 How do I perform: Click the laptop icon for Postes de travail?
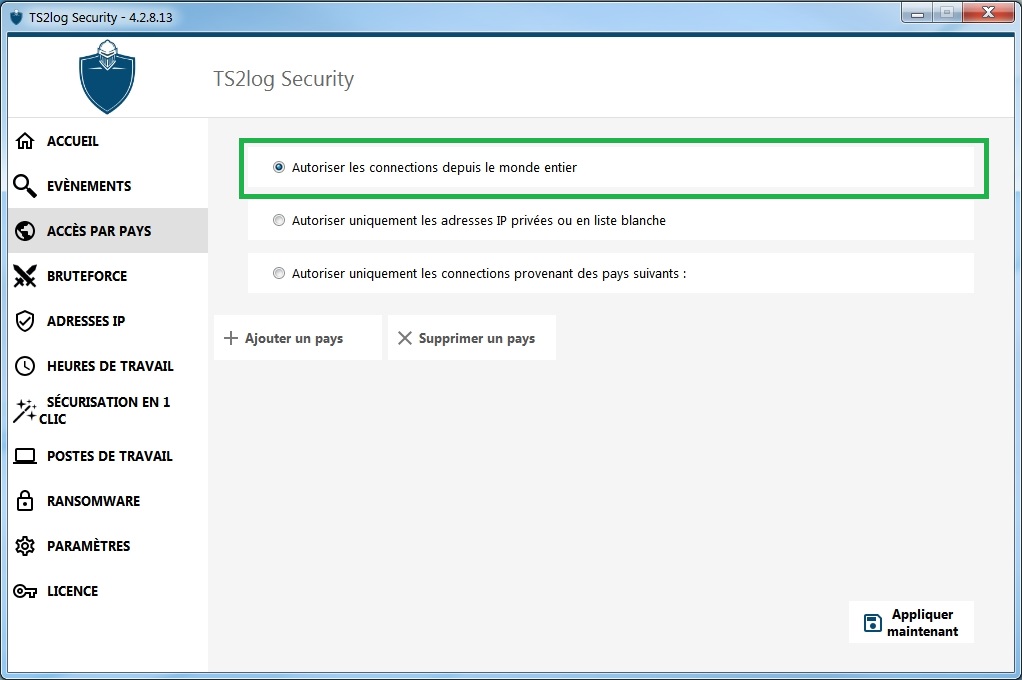coord(25,456)
